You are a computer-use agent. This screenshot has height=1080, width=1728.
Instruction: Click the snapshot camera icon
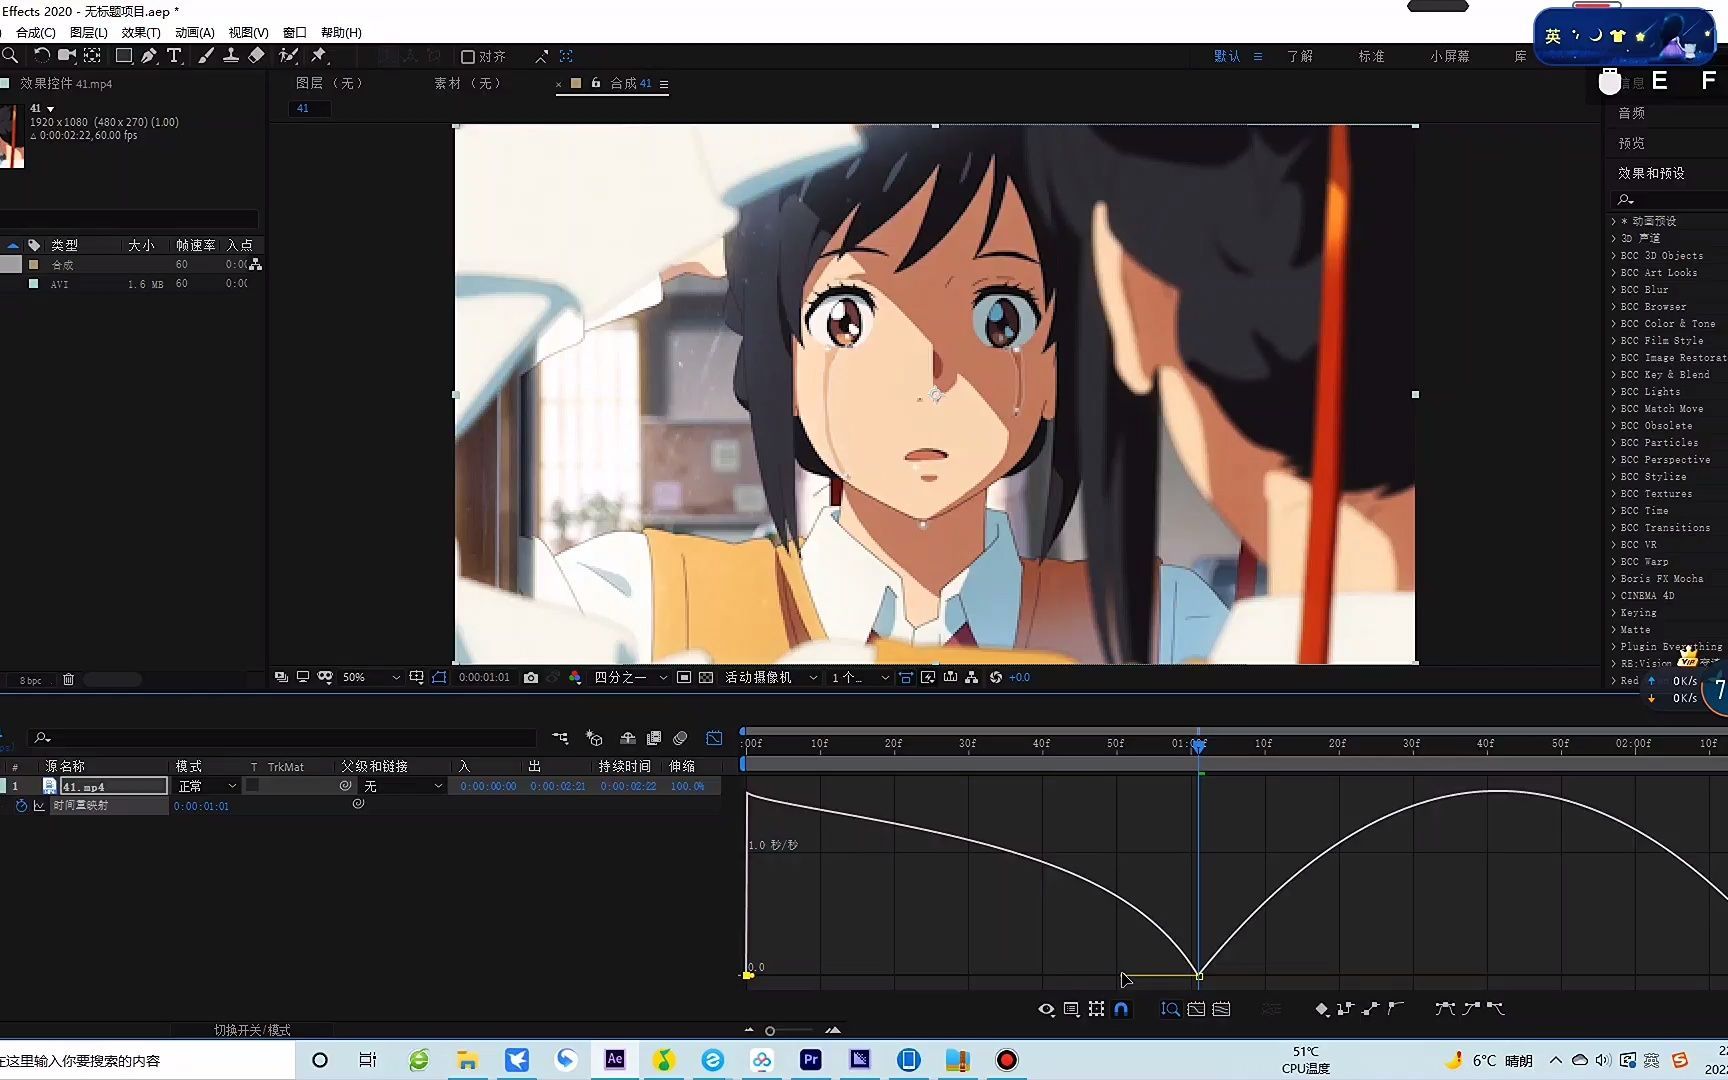(x=531, y=678)
